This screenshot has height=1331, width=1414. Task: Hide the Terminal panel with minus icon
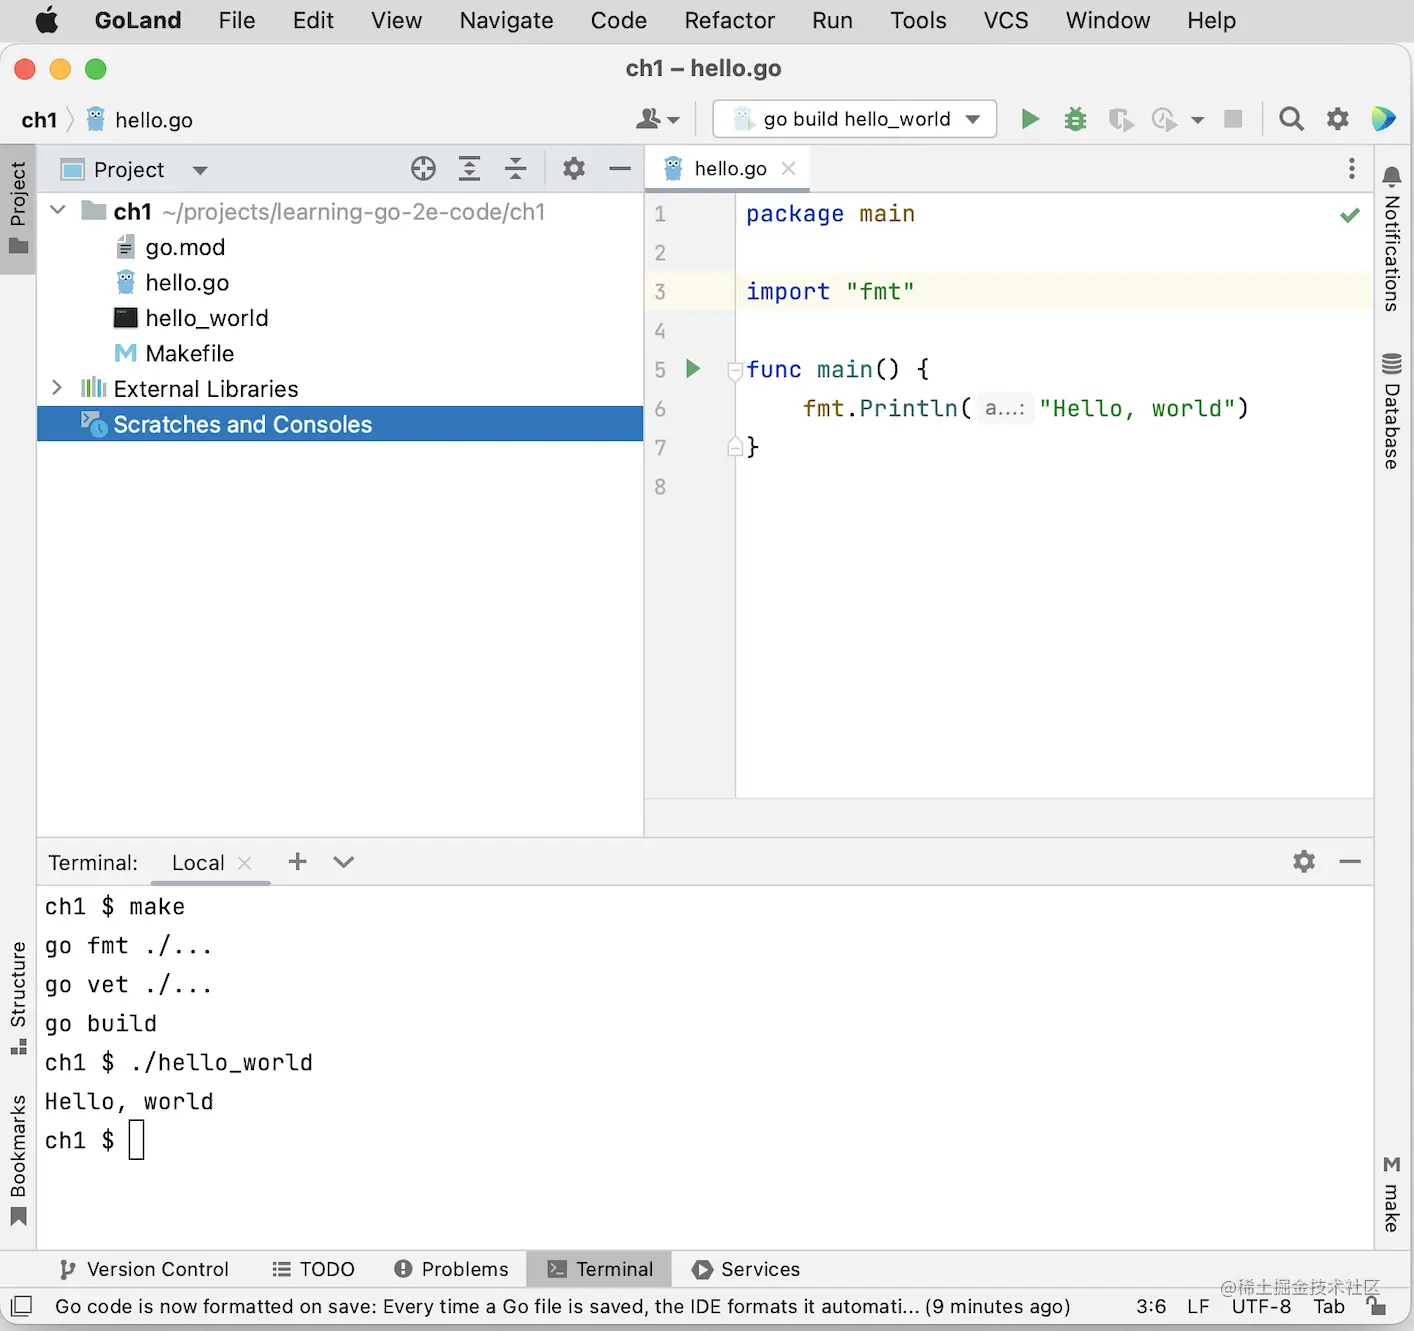[x=1350, y=861]
